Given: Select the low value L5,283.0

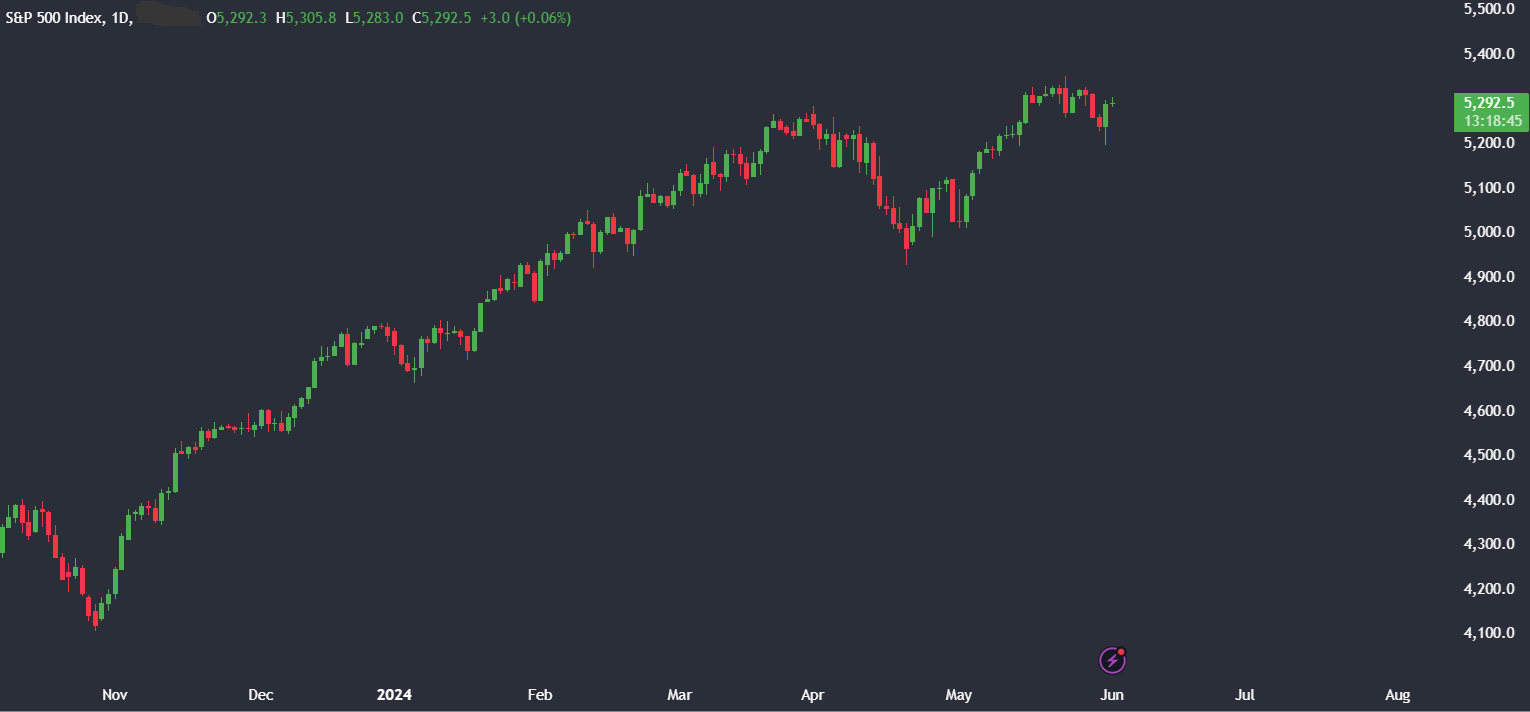Looking at the screenshot, I should pyautogui.click(x=374, y=18).
